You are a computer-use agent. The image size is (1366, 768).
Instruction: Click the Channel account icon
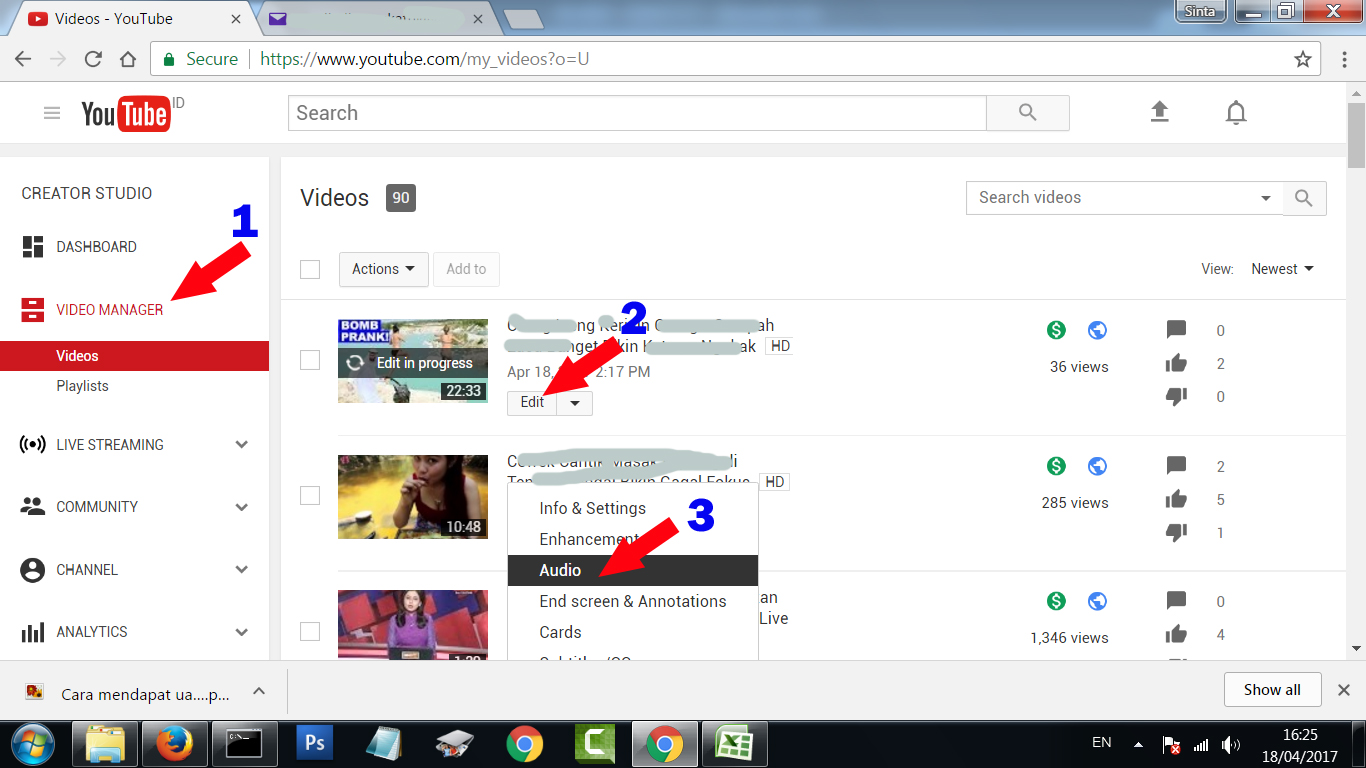pos(33,570)
